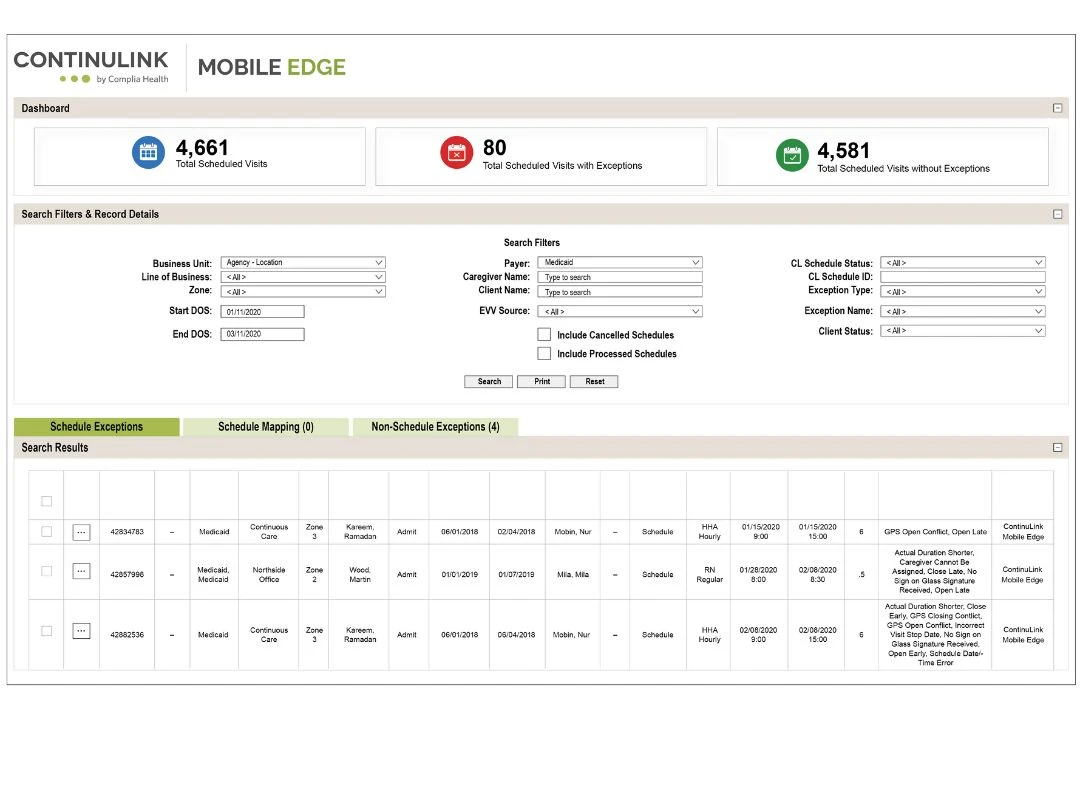Click the 4,661 total visits number
Viewport: 1080px width, 810px height.
202,147
